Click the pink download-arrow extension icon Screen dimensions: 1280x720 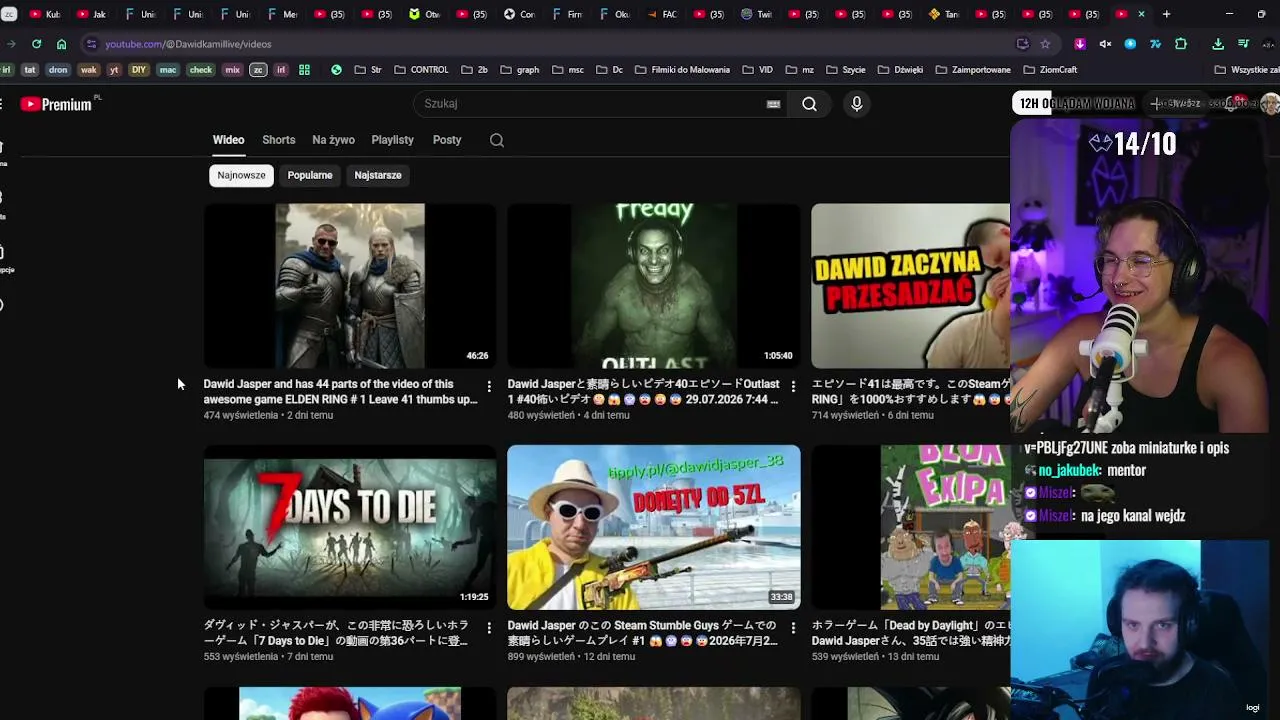pos(1080,44)
